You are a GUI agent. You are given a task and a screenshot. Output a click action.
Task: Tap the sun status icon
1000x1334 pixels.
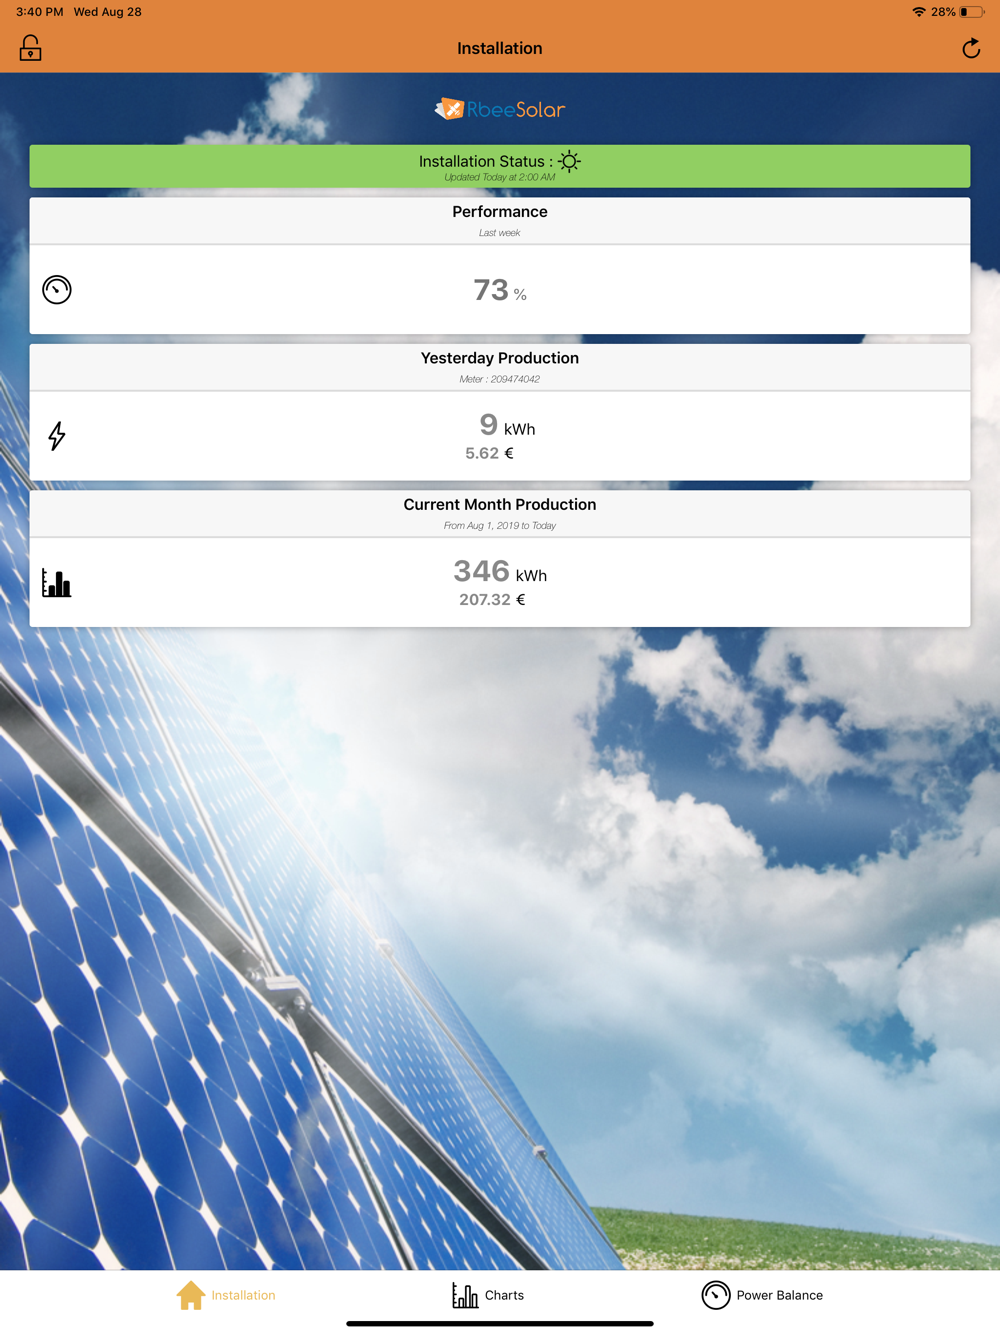[x=569, y=161]
